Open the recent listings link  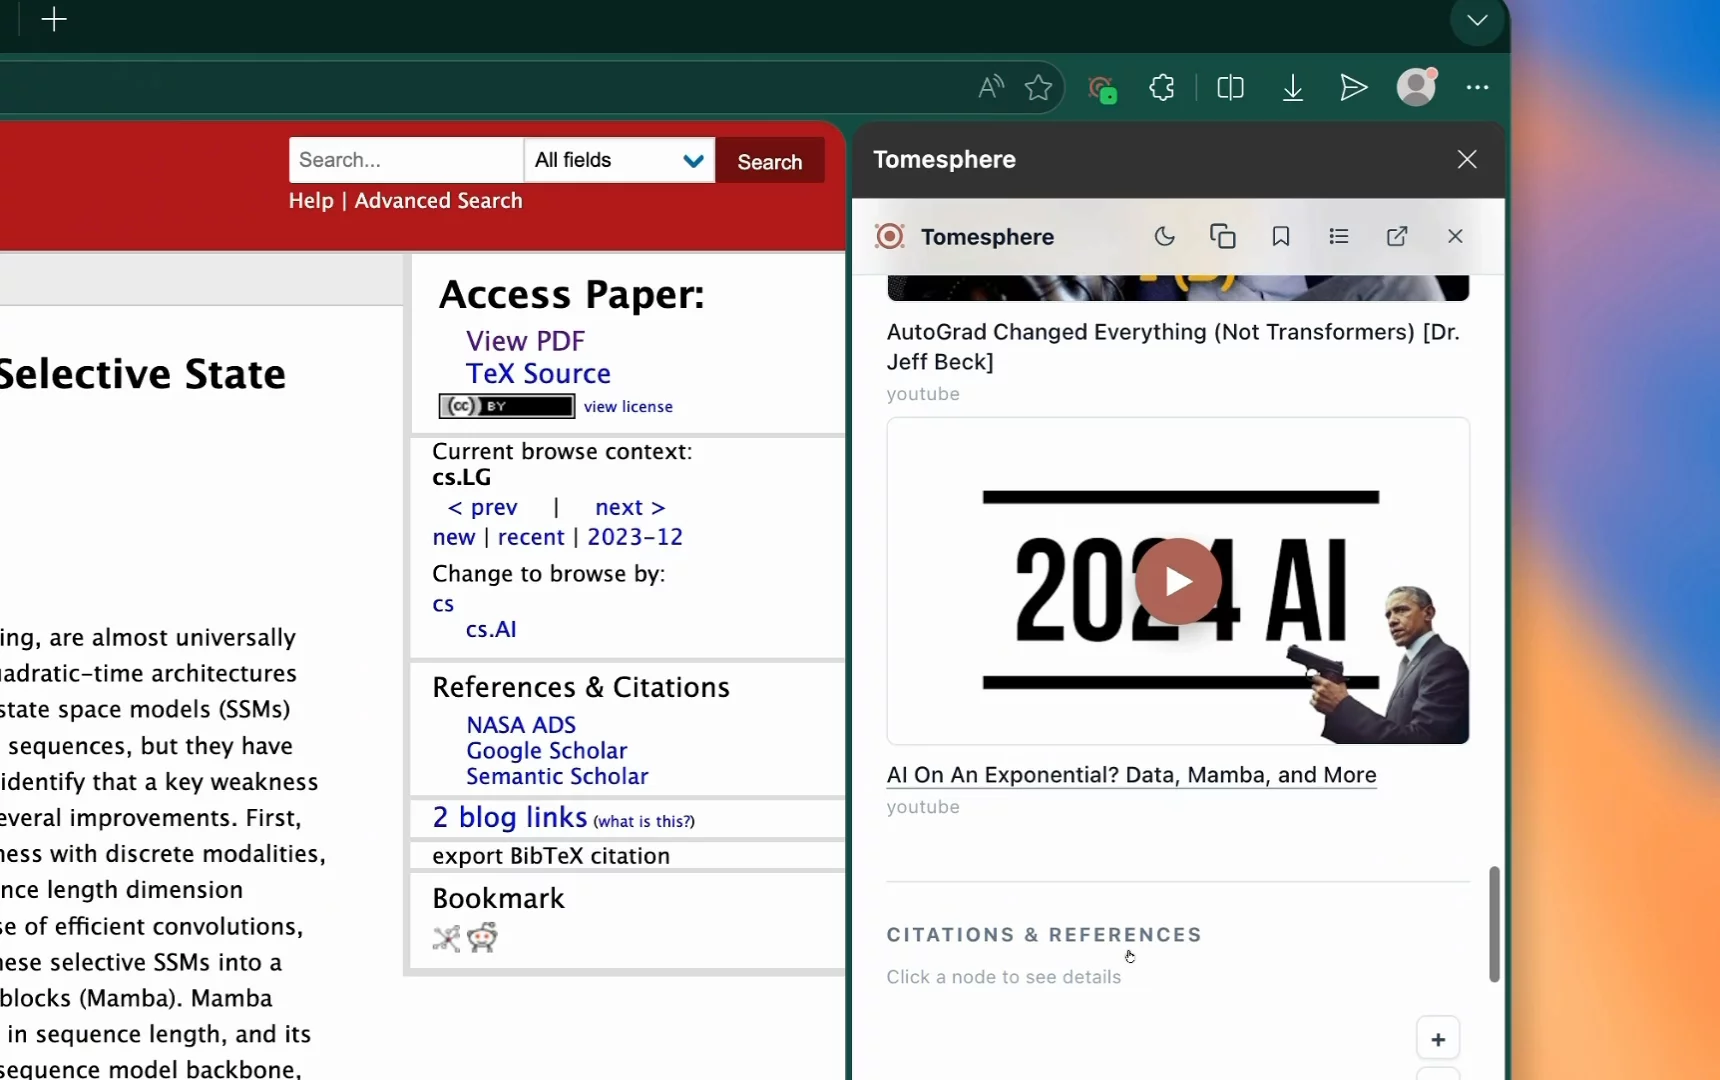click(x=531, y=538)
